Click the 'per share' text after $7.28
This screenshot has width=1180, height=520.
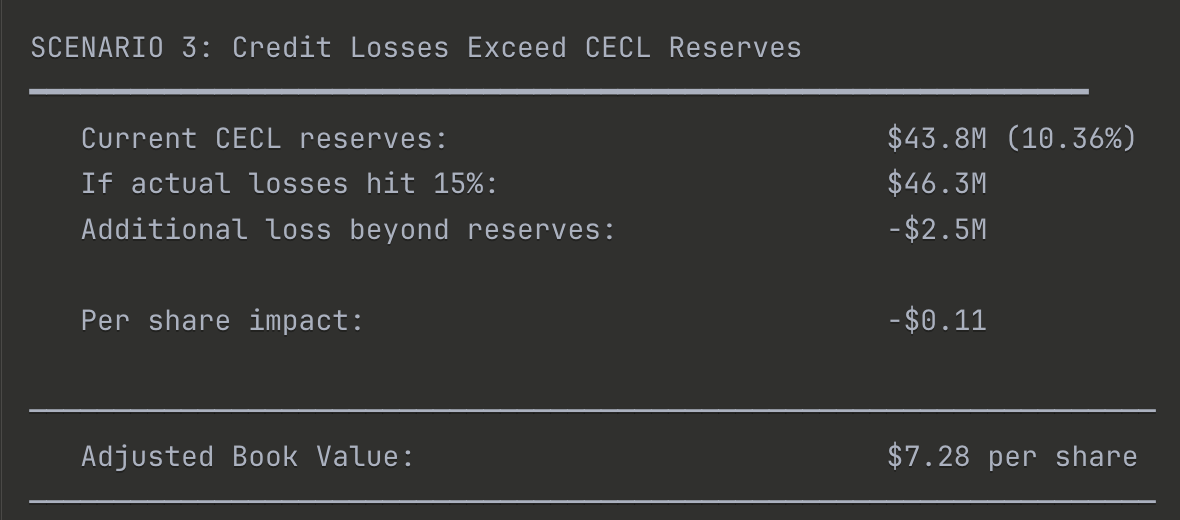click(1062, 457)
